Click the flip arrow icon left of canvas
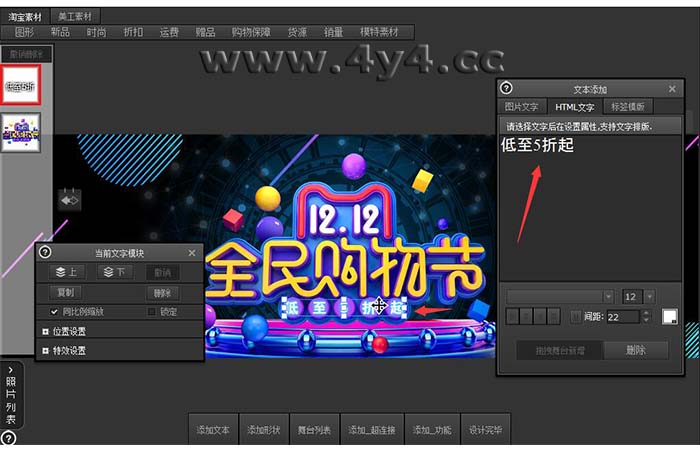The height and width of the screenshot is (450, 700). click(x=69, y=201)
